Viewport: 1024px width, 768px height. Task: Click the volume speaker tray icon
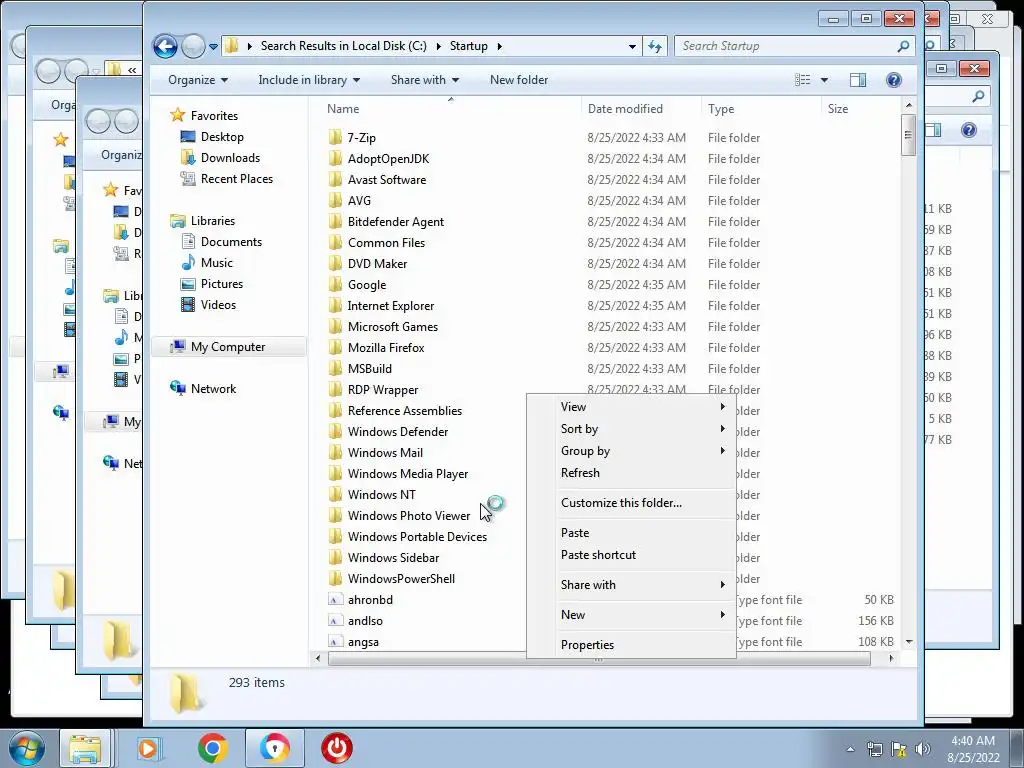coord(923,749)
